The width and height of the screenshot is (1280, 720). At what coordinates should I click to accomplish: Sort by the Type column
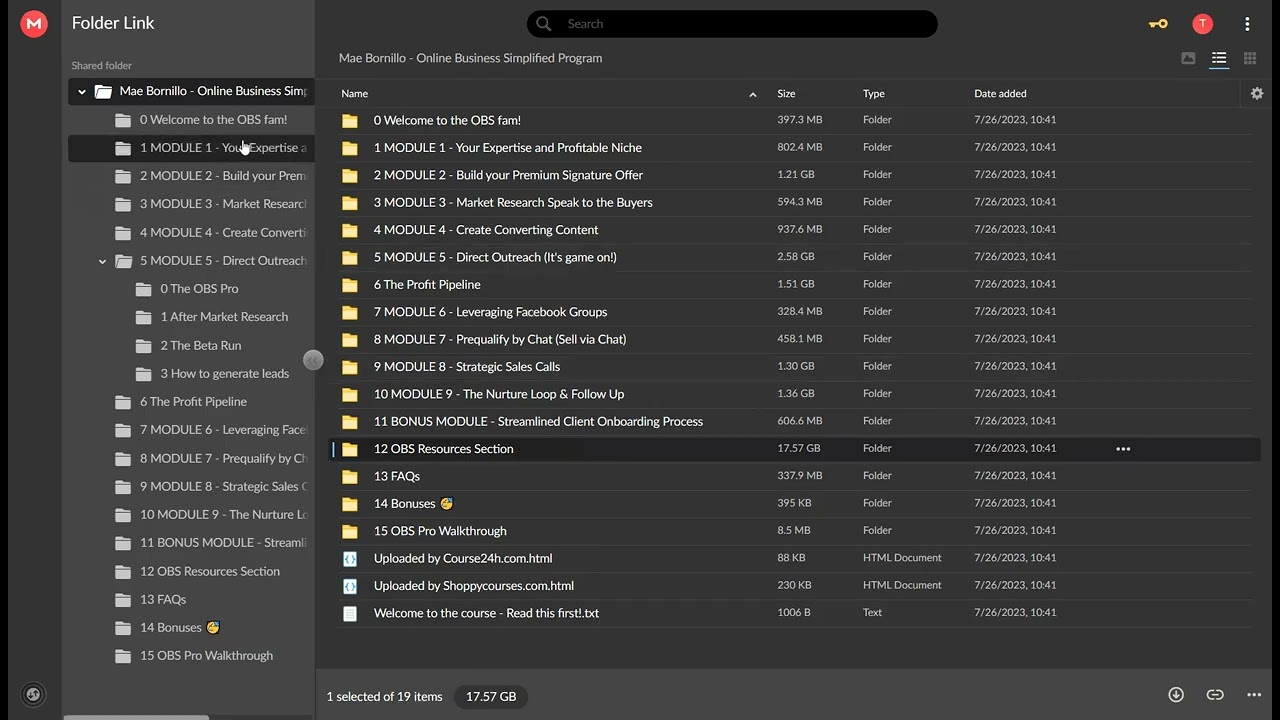(x=874, y=93)
